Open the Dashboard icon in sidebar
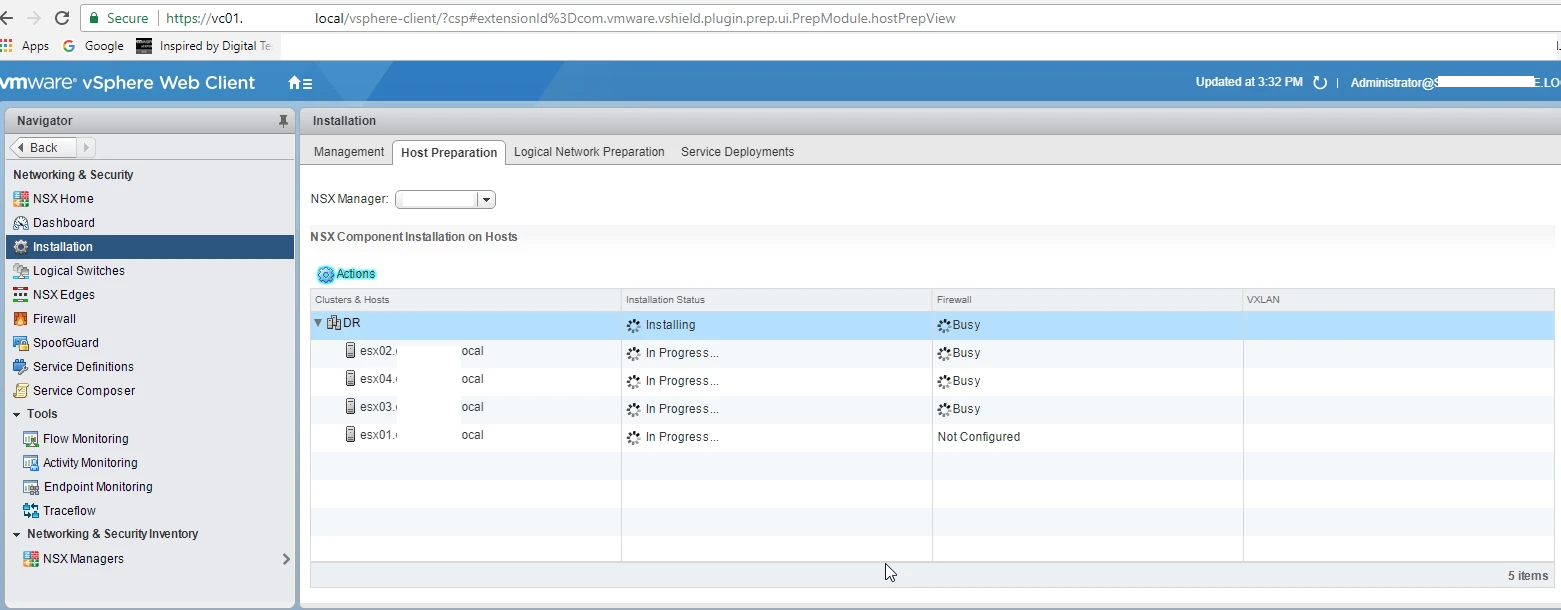Image resolution: width=1561 pixels, height=610 pixels. (x=21, y=223)
